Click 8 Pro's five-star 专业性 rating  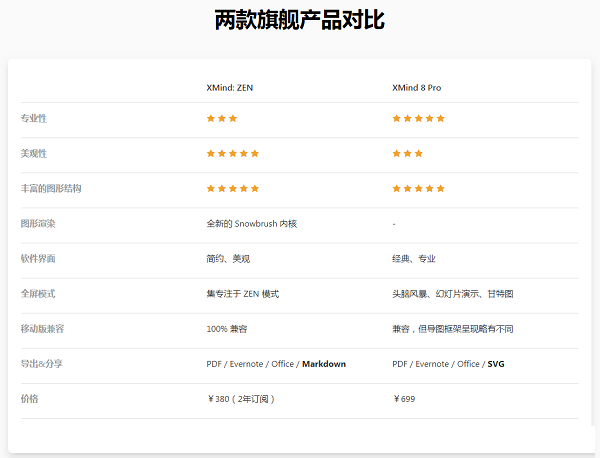click(x=419, y=118)
